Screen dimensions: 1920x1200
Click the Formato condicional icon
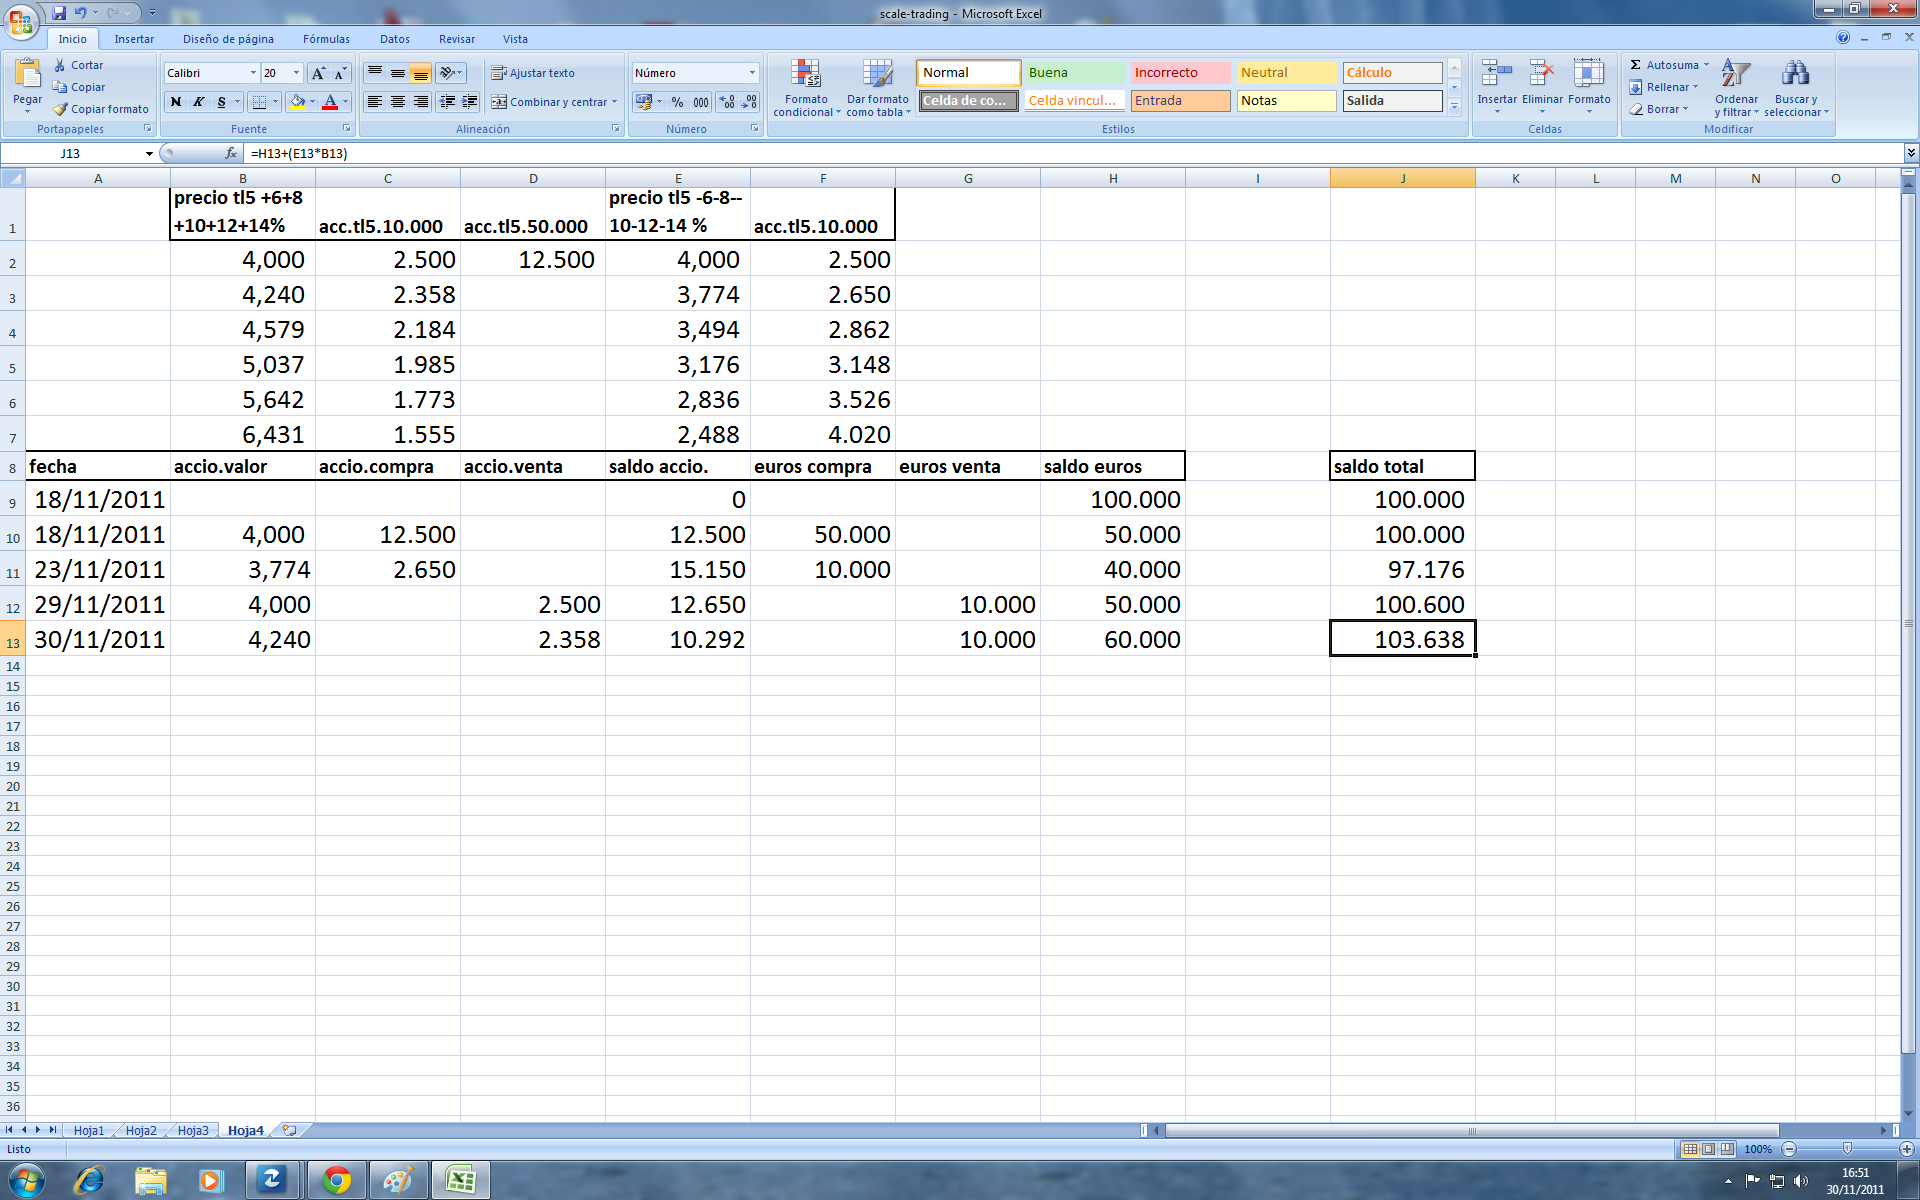pos(806,75)
